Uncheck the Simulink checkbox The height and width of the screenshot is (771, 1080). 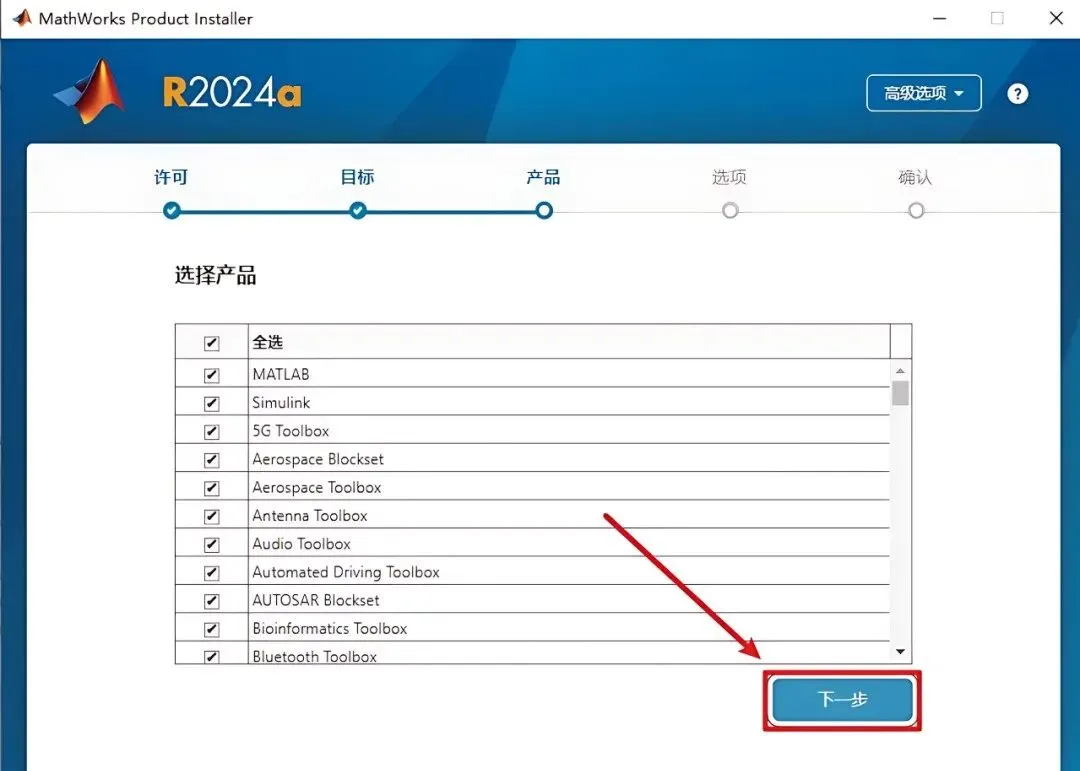211,403
